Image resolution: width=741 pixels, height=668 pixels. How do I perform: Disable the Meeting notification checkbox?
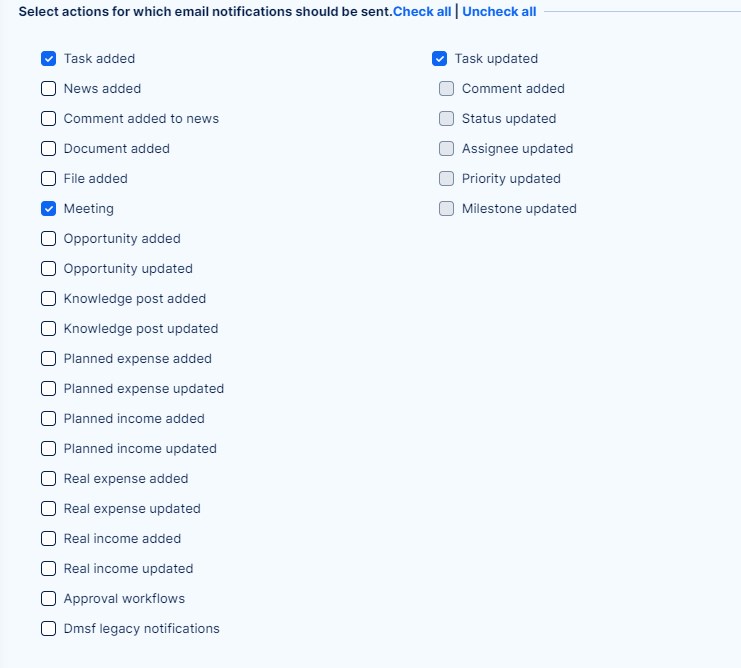48,209
